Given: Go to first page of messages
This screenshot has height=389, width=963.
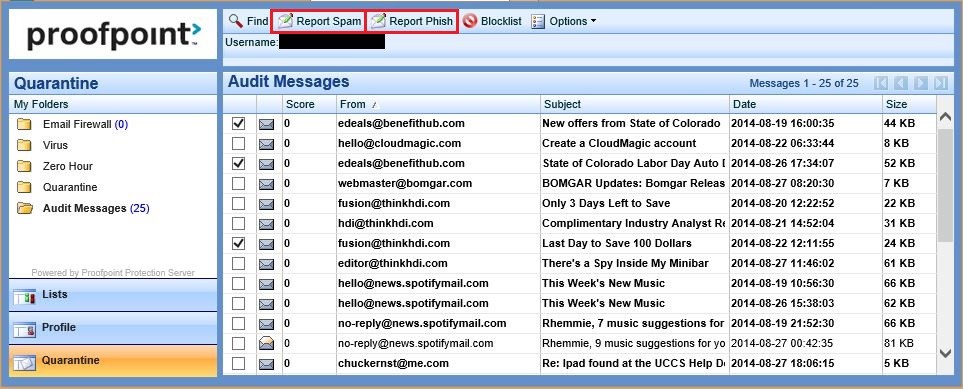Looking at the screenshot, I should point(881,83).
